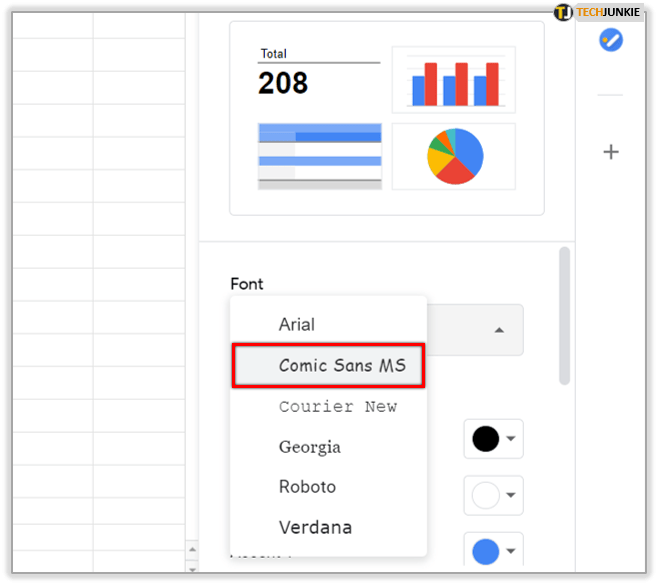
Task: Click the theme panel vertical scrollbar
Action: (565, 315)
